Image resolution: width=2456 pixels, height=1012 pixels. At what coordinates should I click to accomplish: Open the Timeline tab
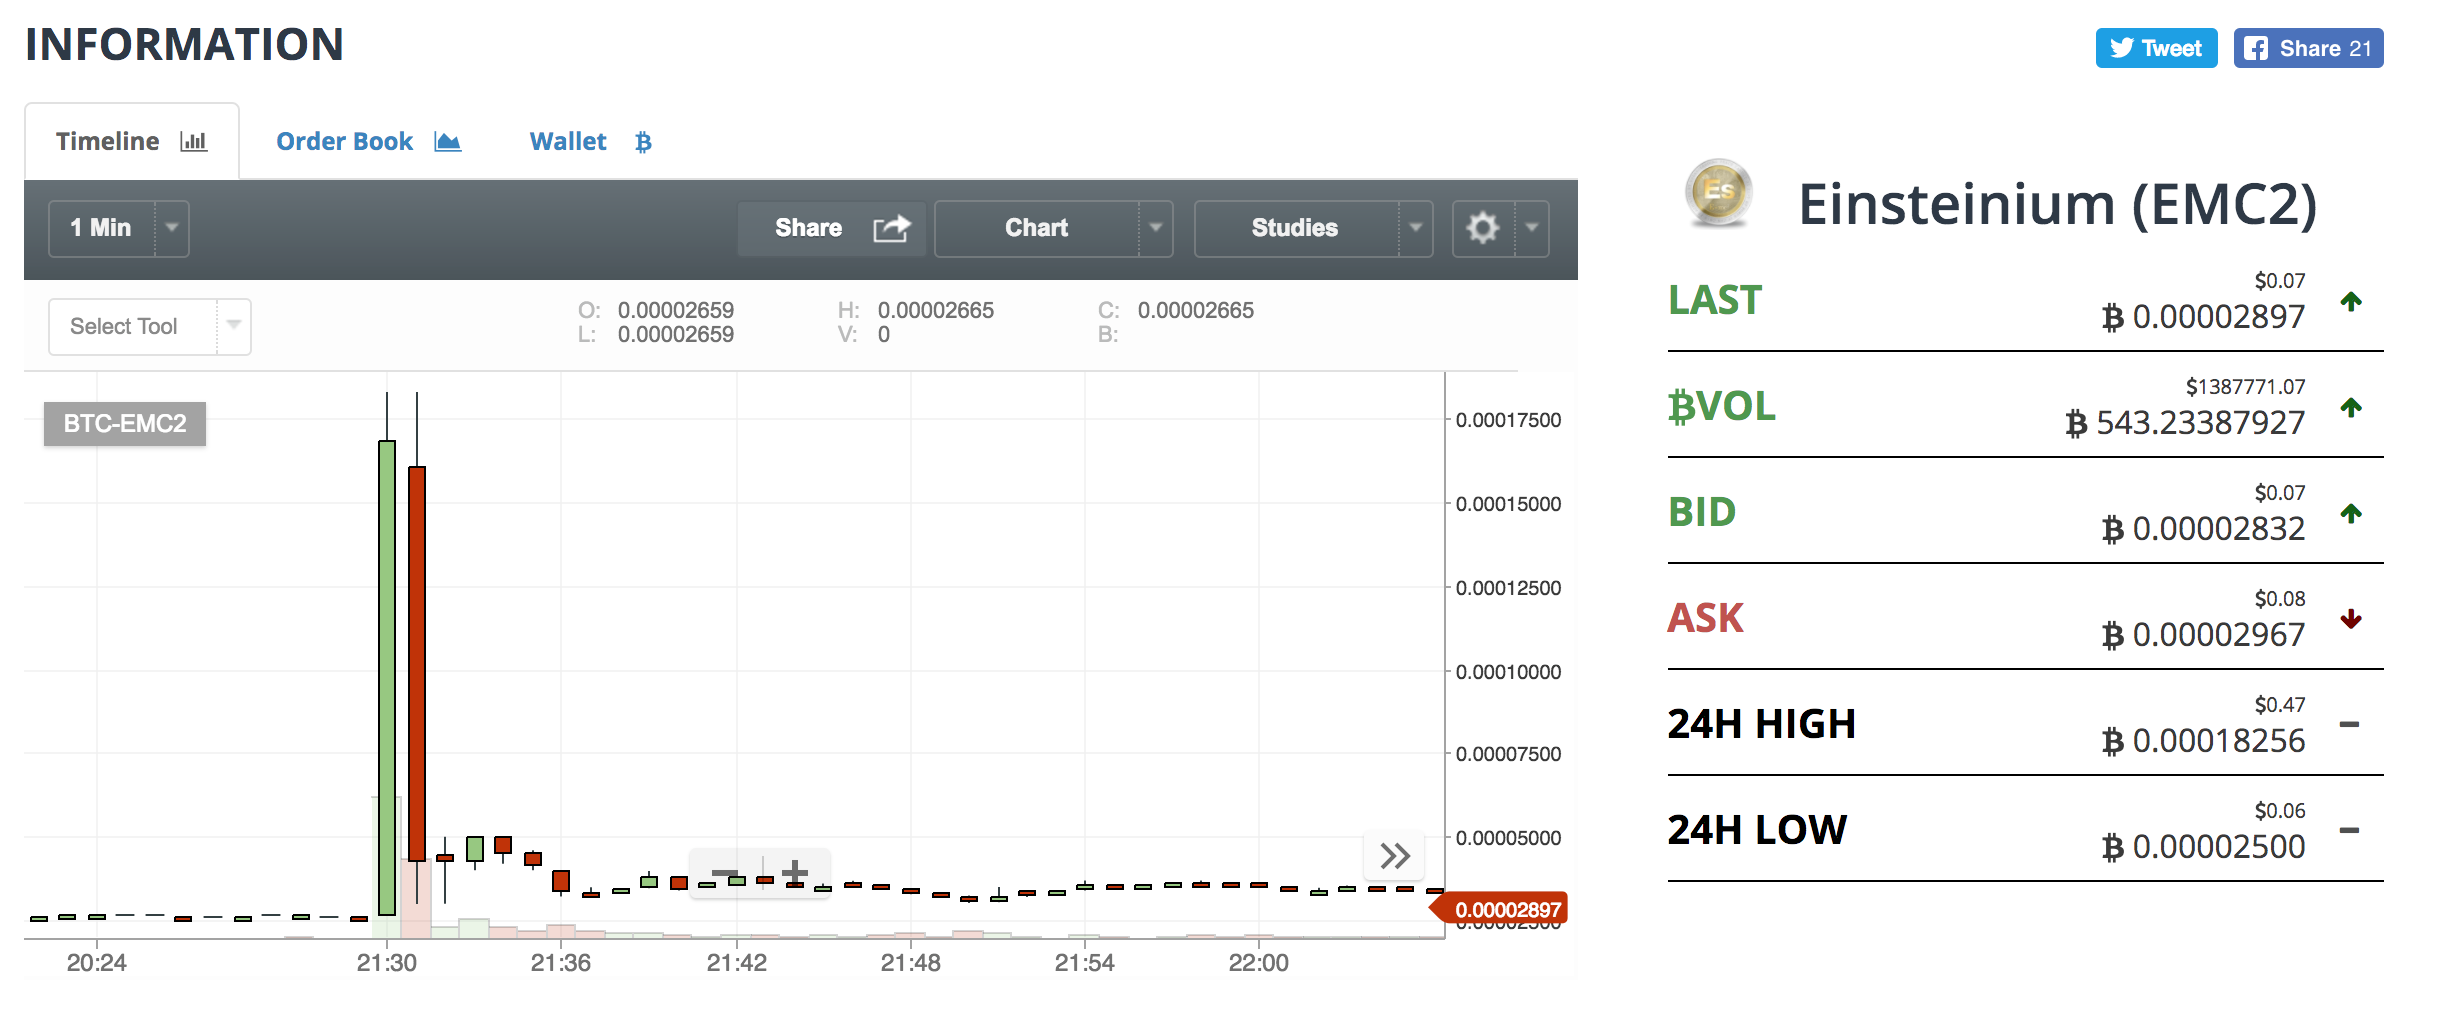click(x=131, y=141)
